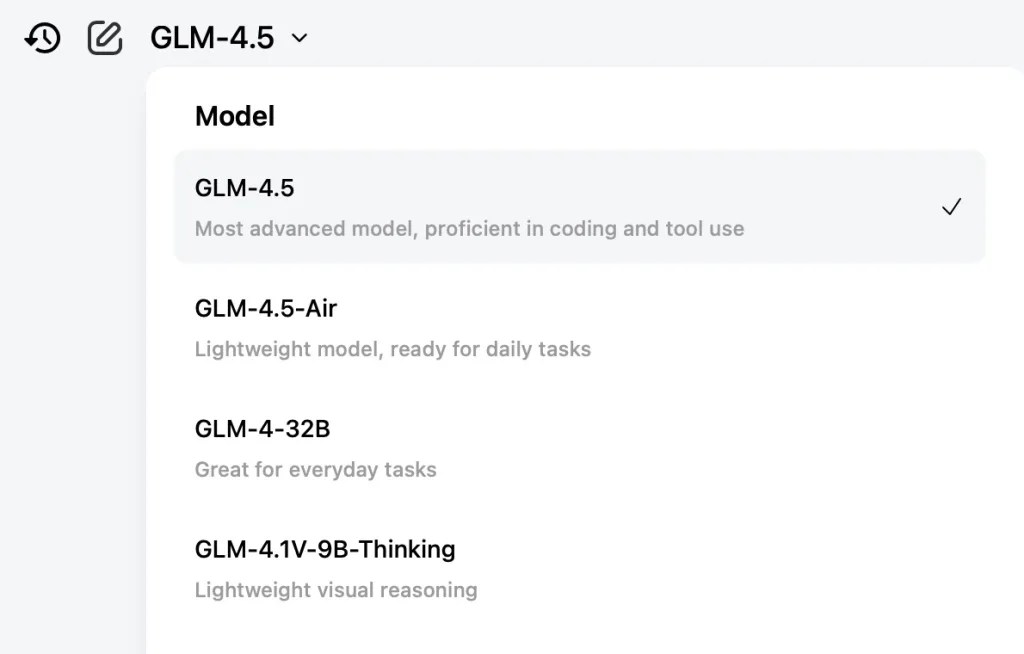The image size is (1024, 654).
Task: Pick the model proficient in coding
Action: click(x=579, y=207)
